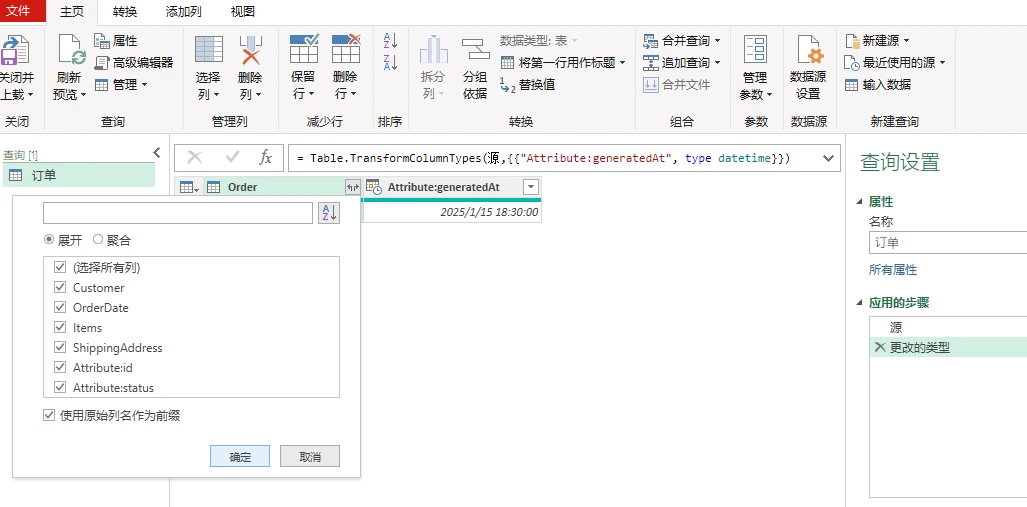Open the 所有属性 link
The image size is (1027, 507).
tap(893, 270)
